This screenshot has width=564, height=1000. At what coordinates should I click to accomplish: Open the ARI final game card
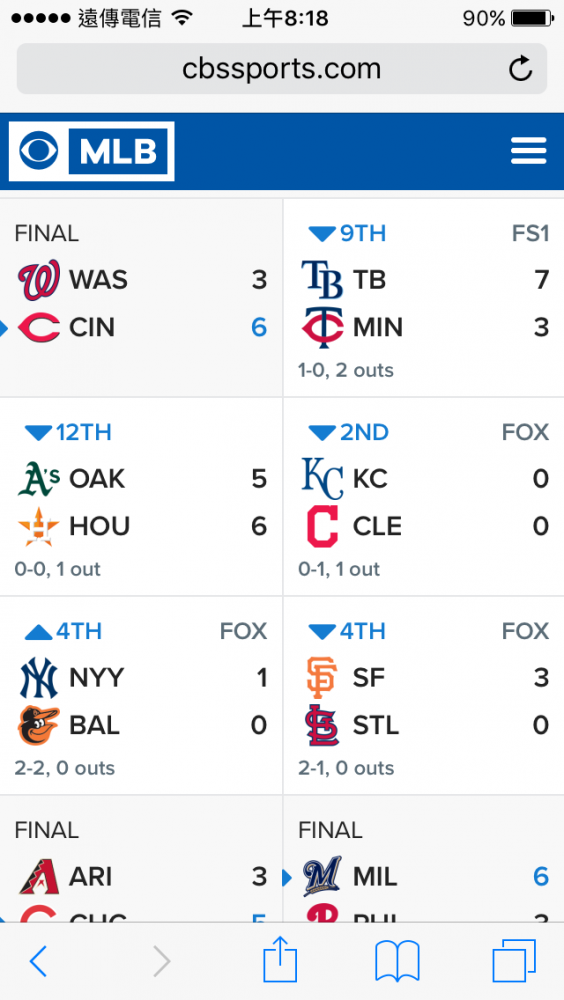[x=141, y=859]
